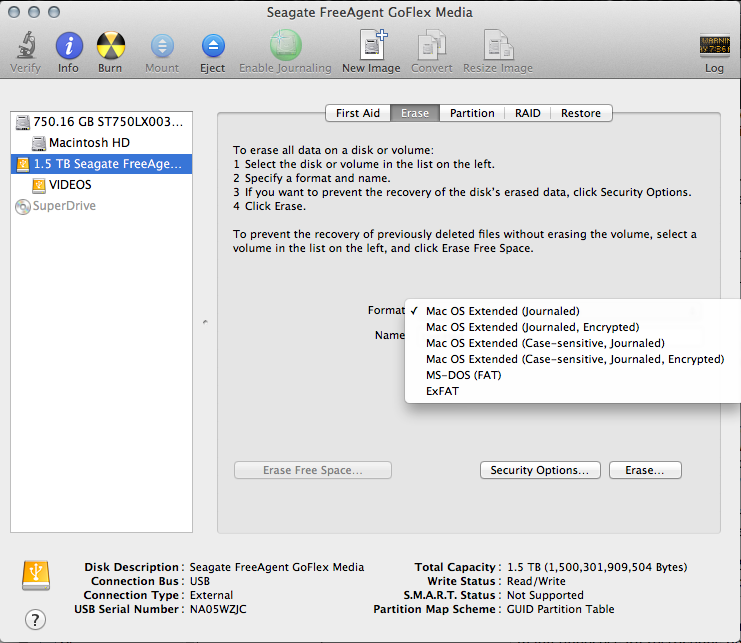Select the 1.5 TB Seagate FreeAgent disk
Image resolution: width=741 pixels, height=643 pixels.
(101, 164)
